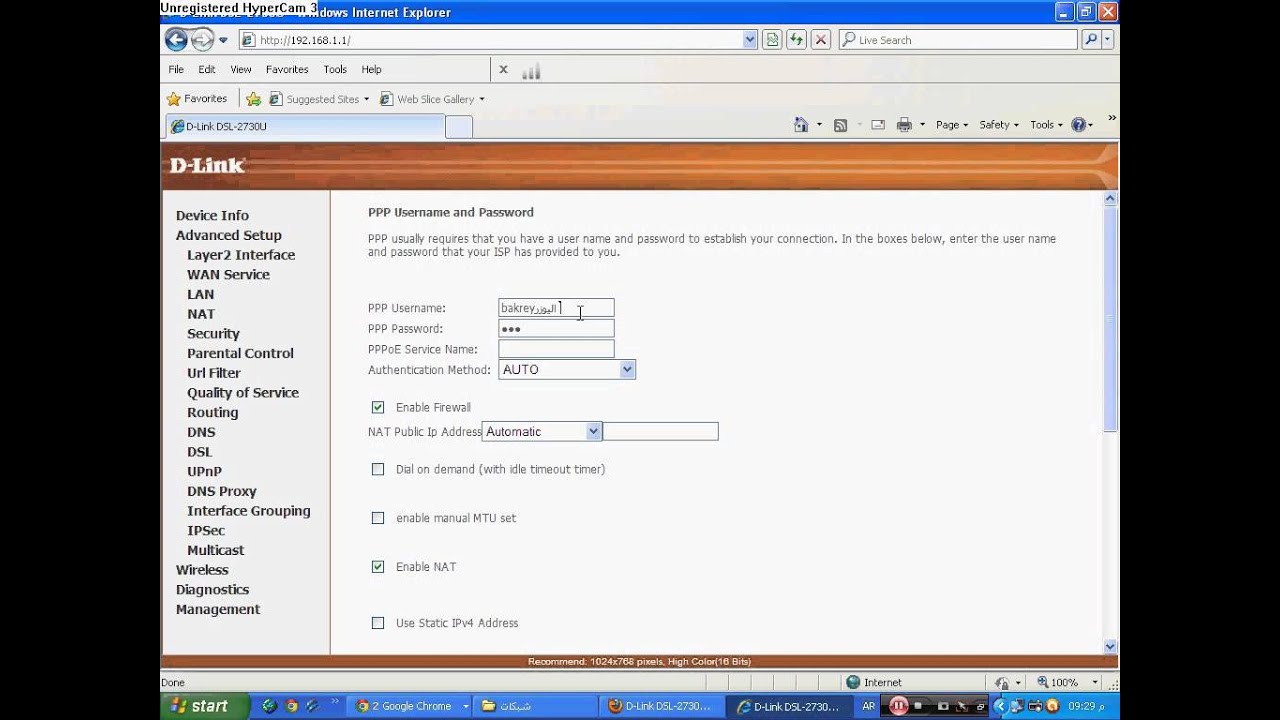Click the Chrome quick launch icon in taskbar
This screenshot has width=1280, height=720.
[x=292, y=706]
